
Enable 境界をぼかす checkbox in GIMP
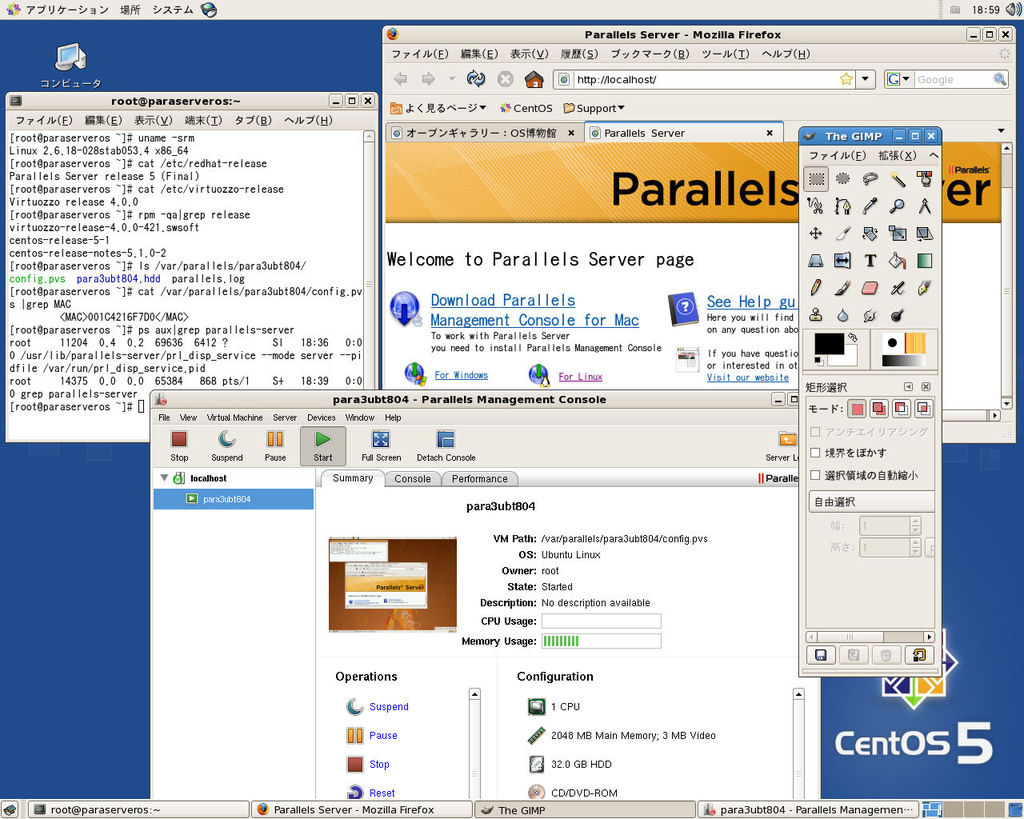[815, 453]
